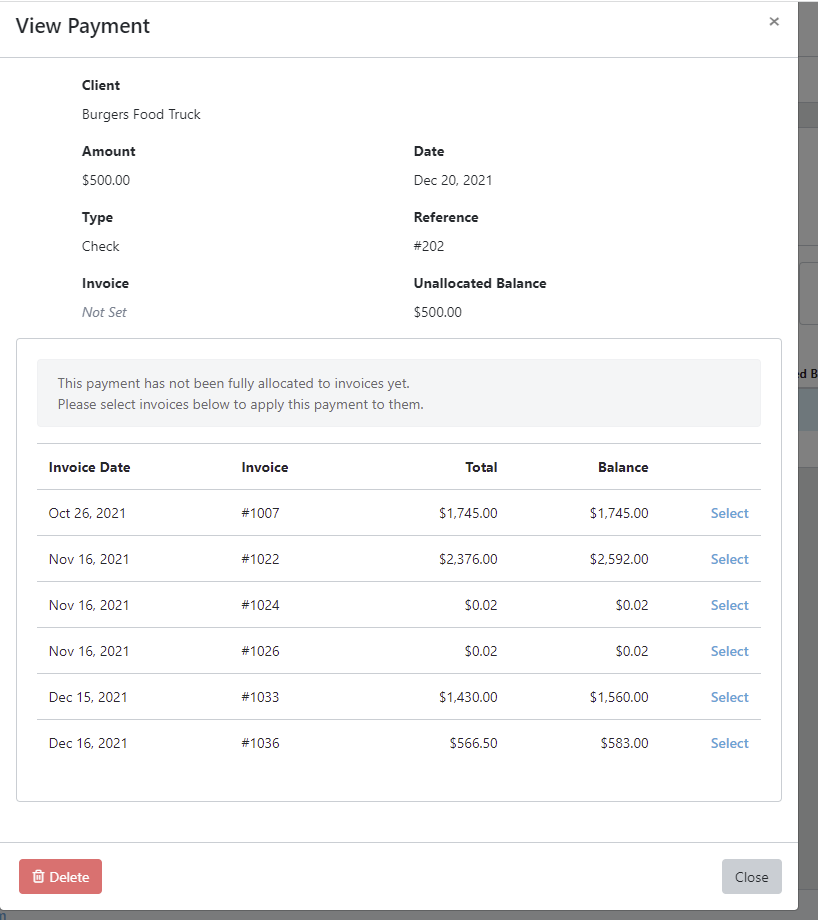The image size is (818, 920).
Task: Dismiss the dialog via the Close button
Action: 751,876
